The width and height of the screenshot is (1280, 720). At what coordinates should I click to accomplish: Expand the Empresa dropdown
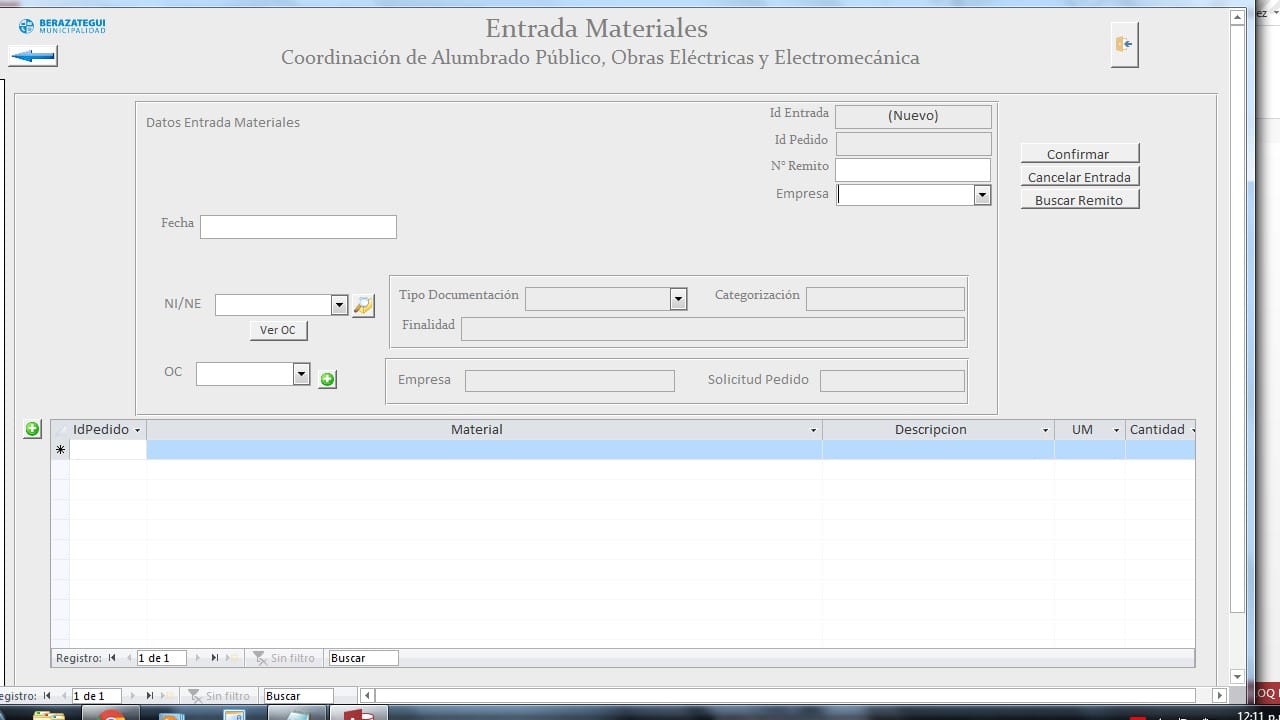point(982,195)
